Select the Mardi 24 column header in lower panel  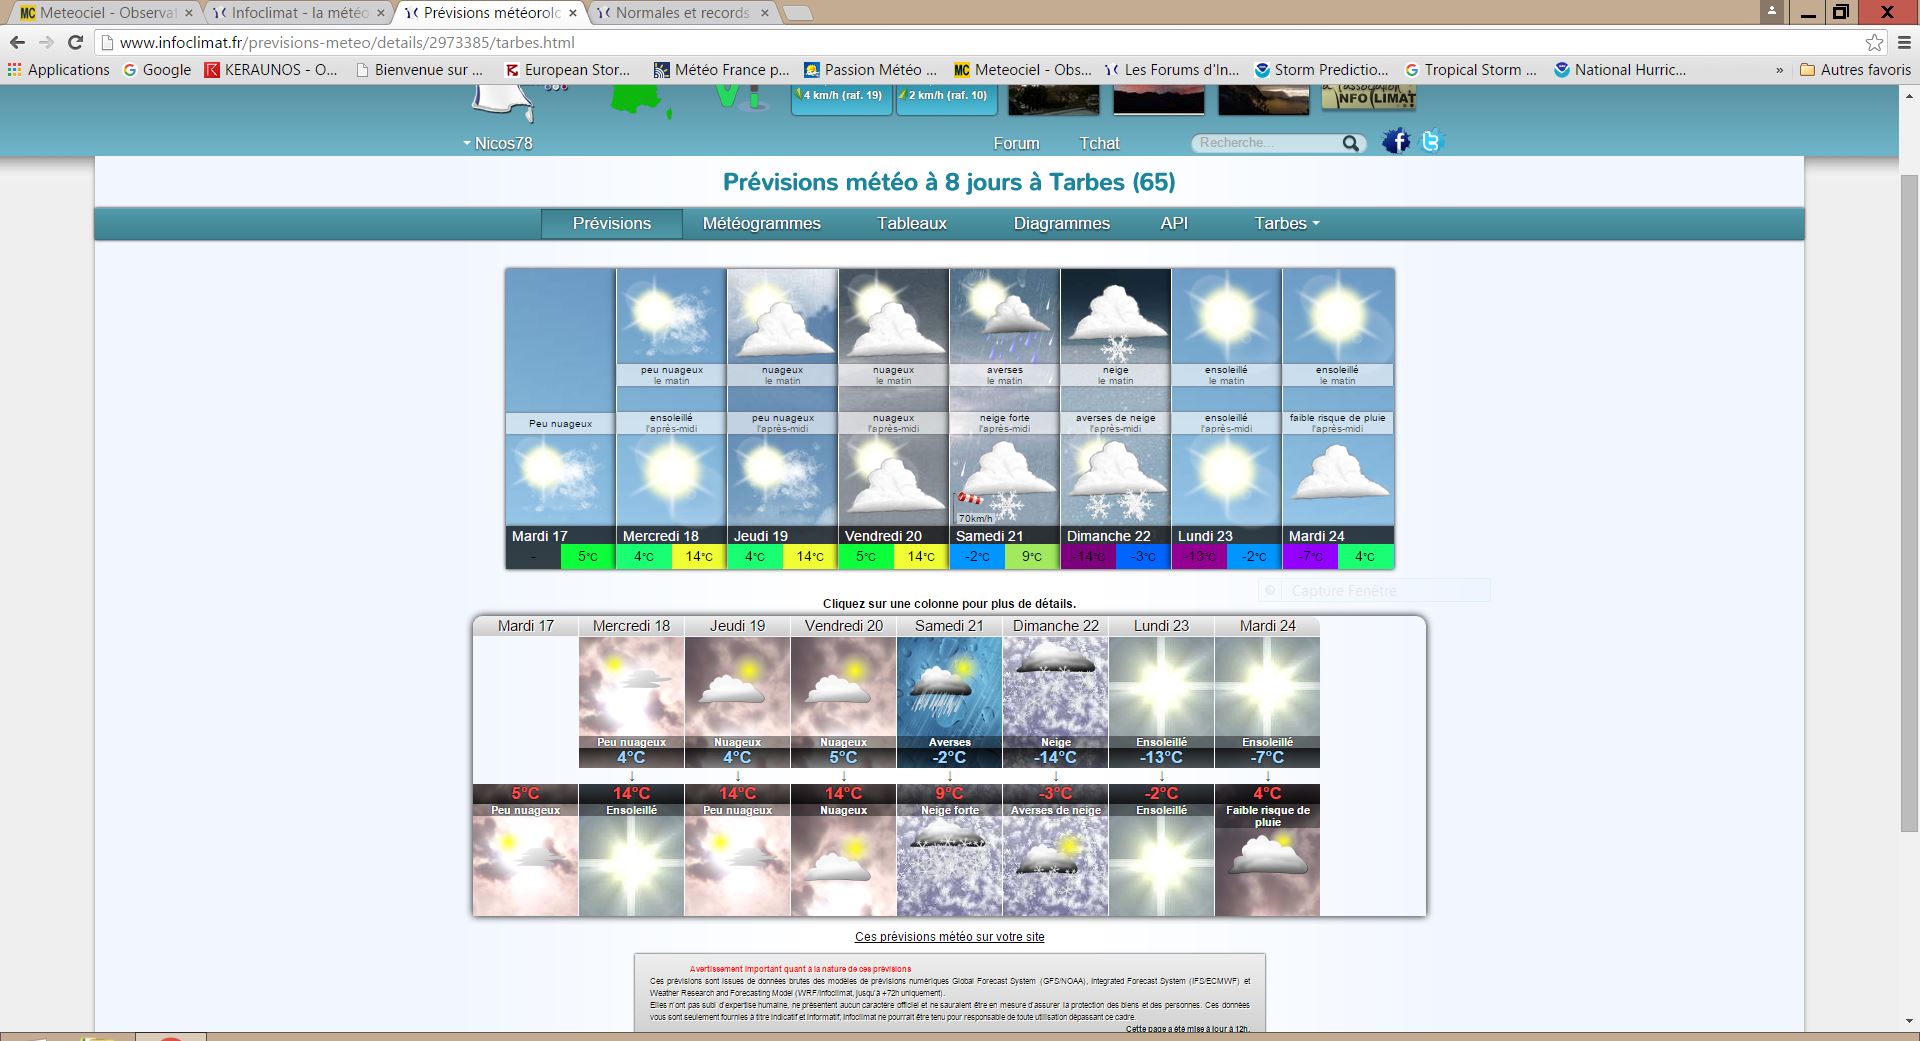coord(1267,626)
